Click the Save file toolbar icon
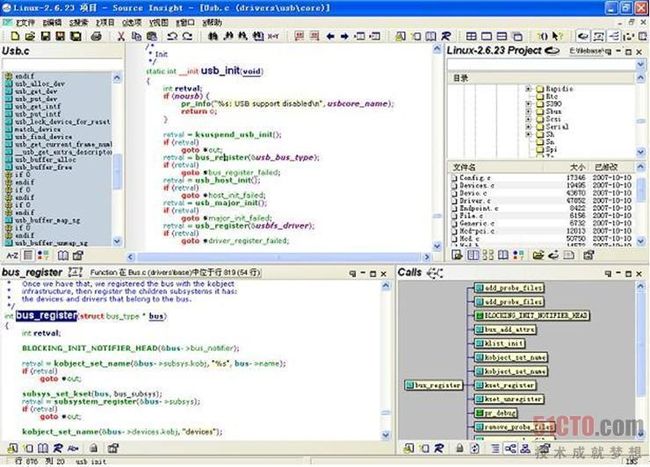Screen dimensions: 650x467 [45, 36]
